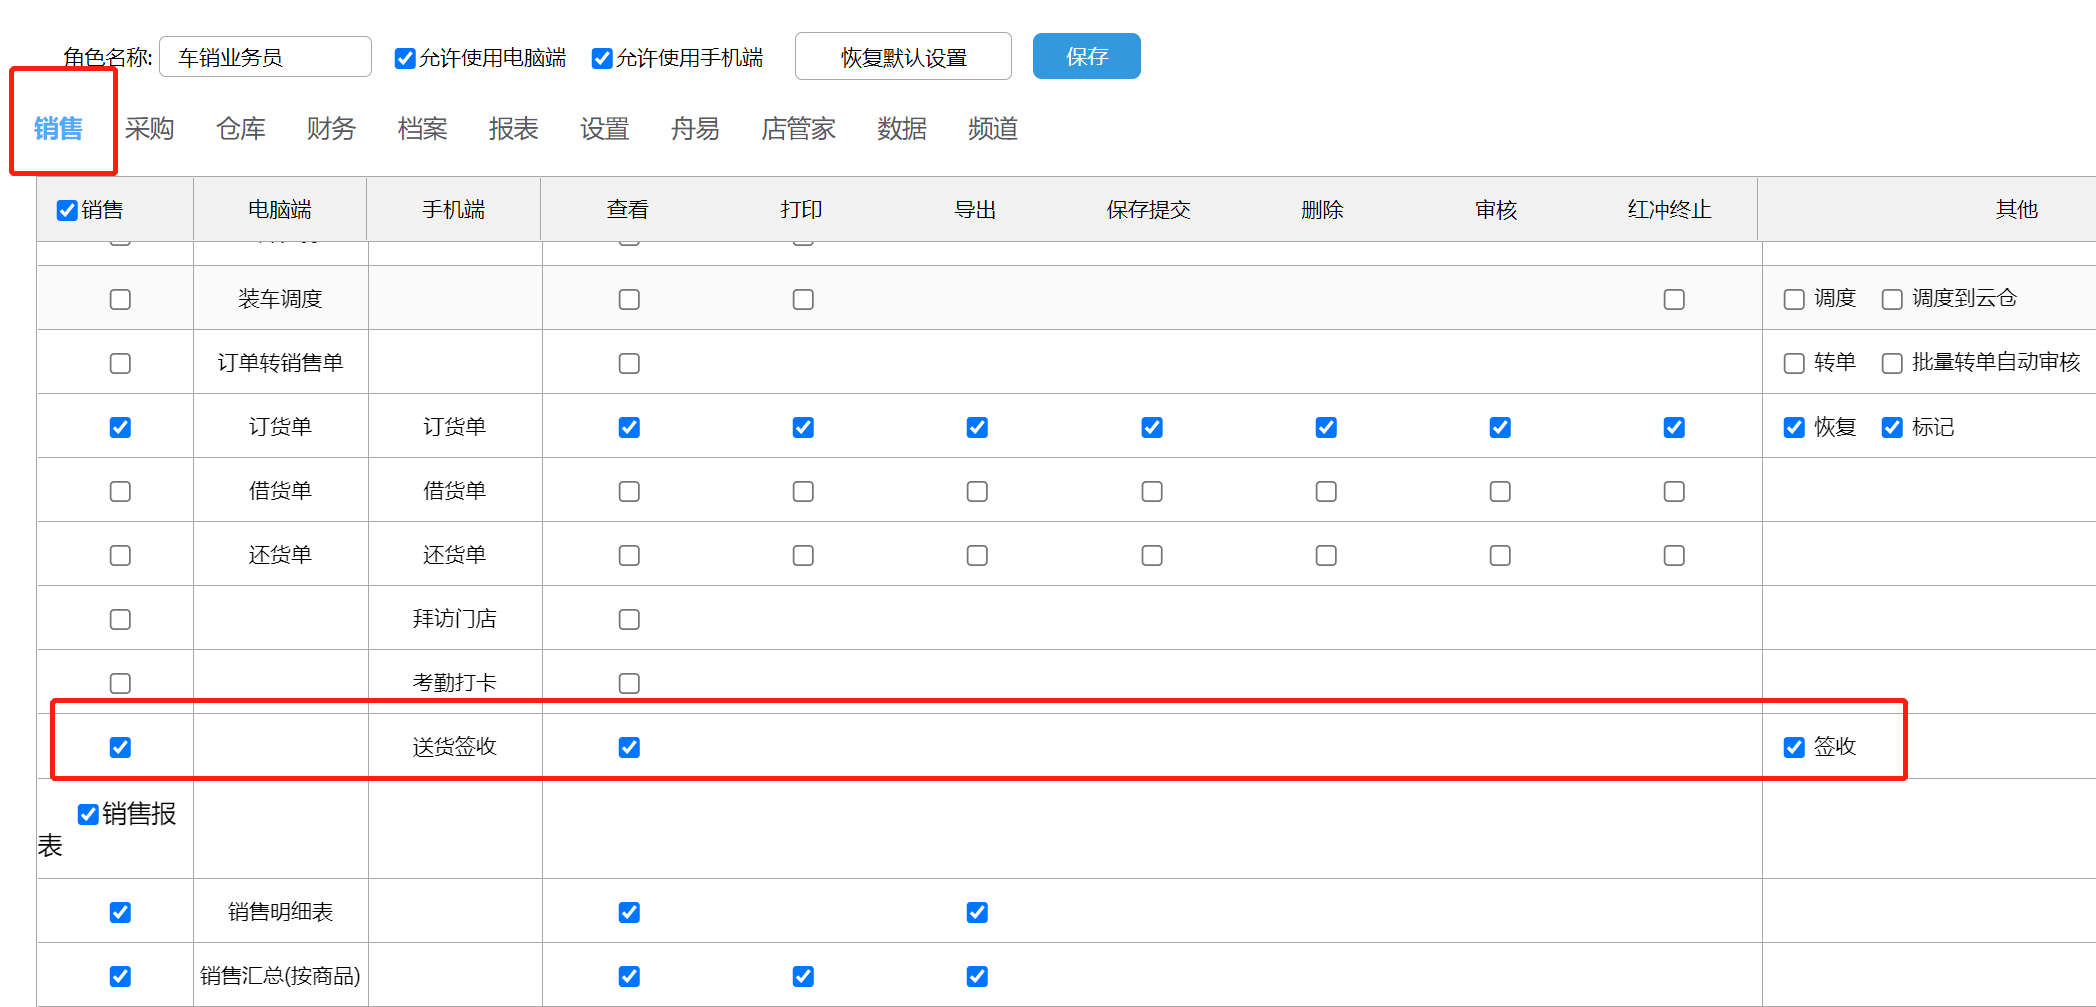Toggle 允许使用手机端 checkbox
The width and height of the screenshot is (2096, 1007).
[x=602, y=59]
